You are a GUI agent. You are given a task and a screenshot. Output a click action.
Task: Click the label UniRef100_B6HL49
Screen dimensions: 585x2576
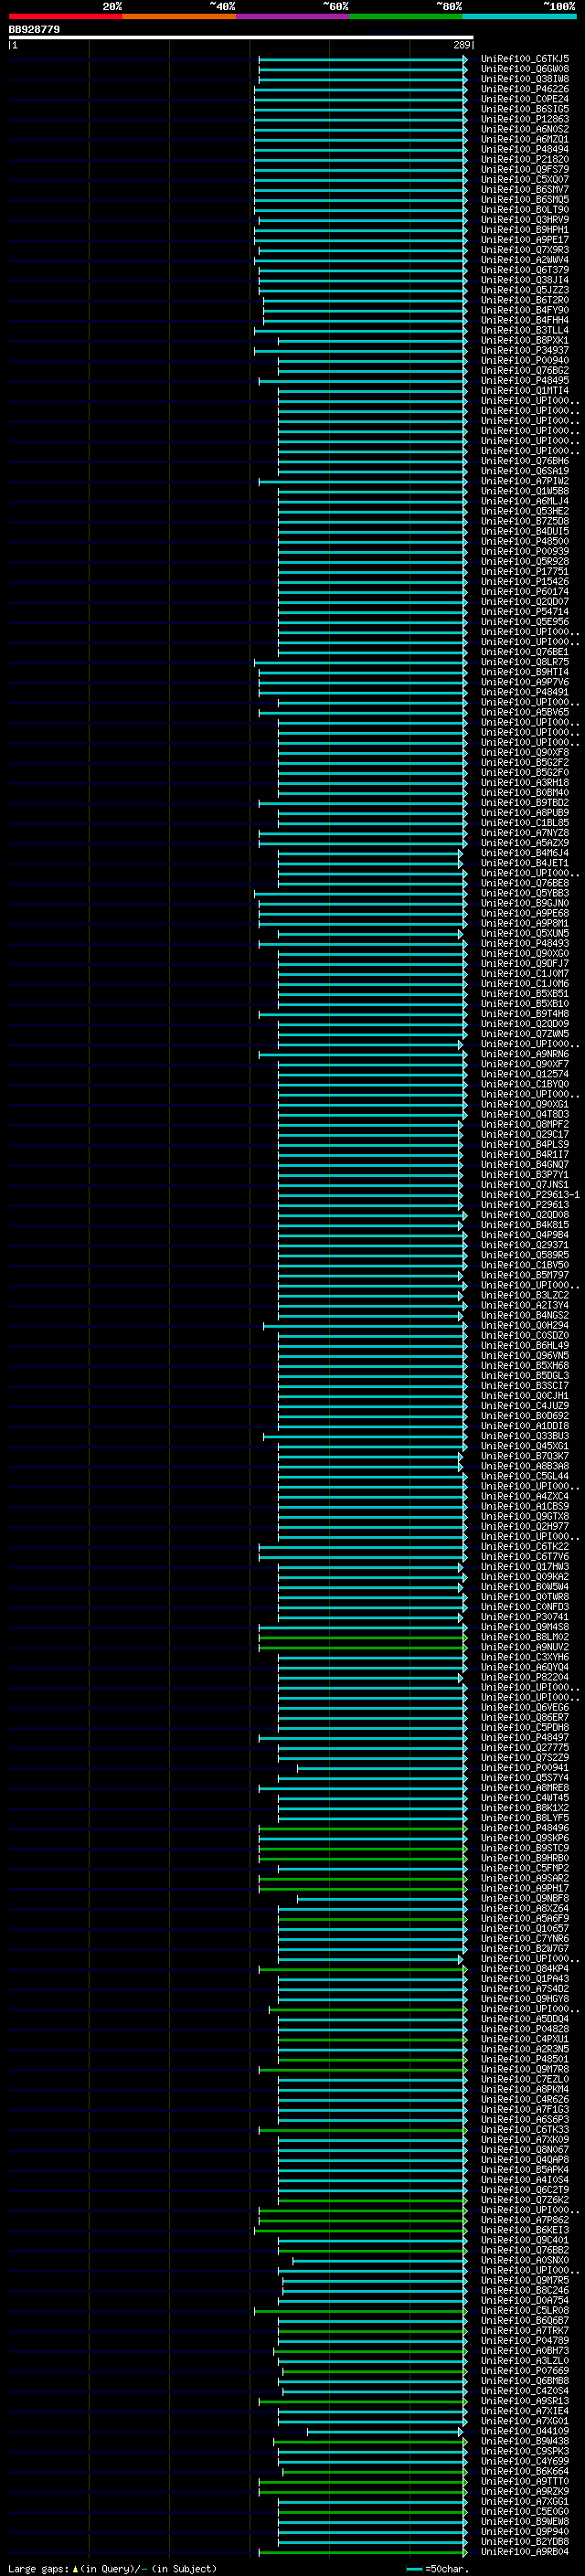coord(525,1346)
